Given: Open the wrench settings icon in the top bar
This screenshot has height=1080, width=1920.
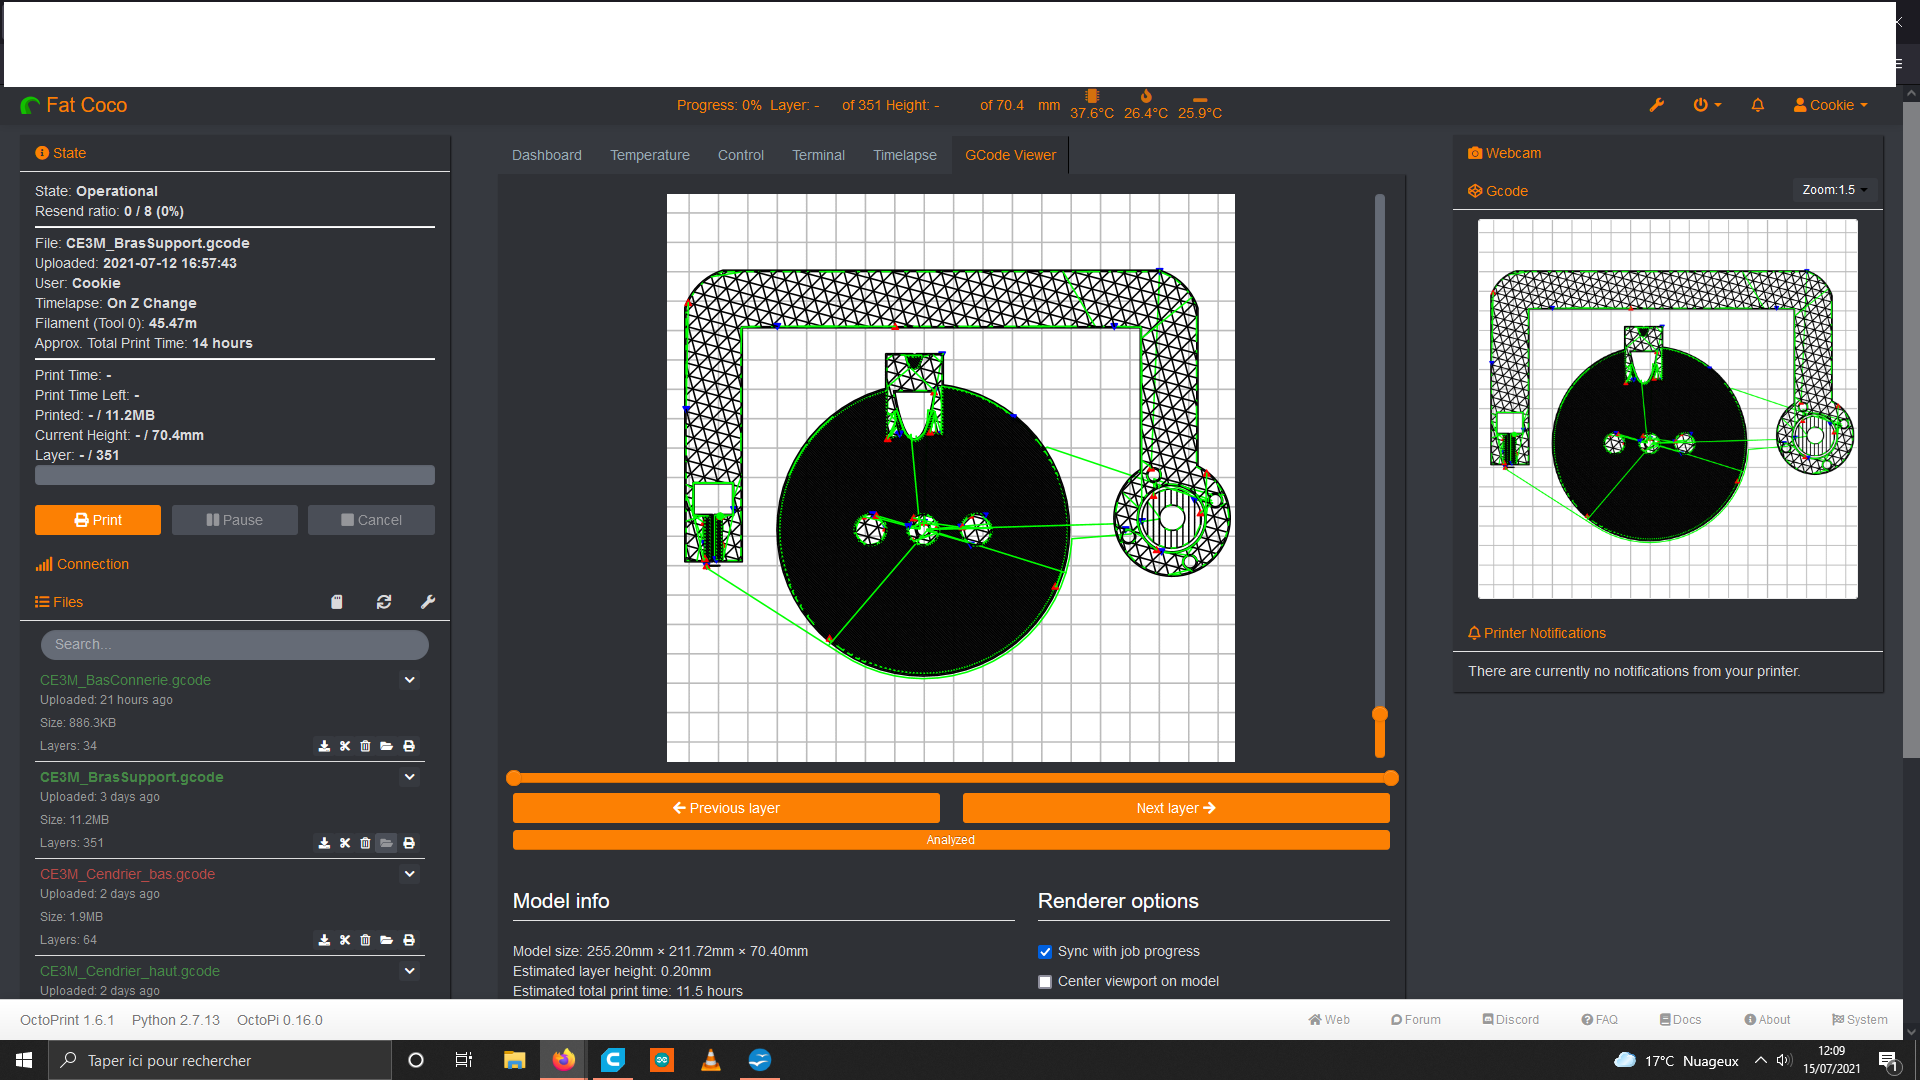Looking at the screenshot, I should tap(1657, 105).
